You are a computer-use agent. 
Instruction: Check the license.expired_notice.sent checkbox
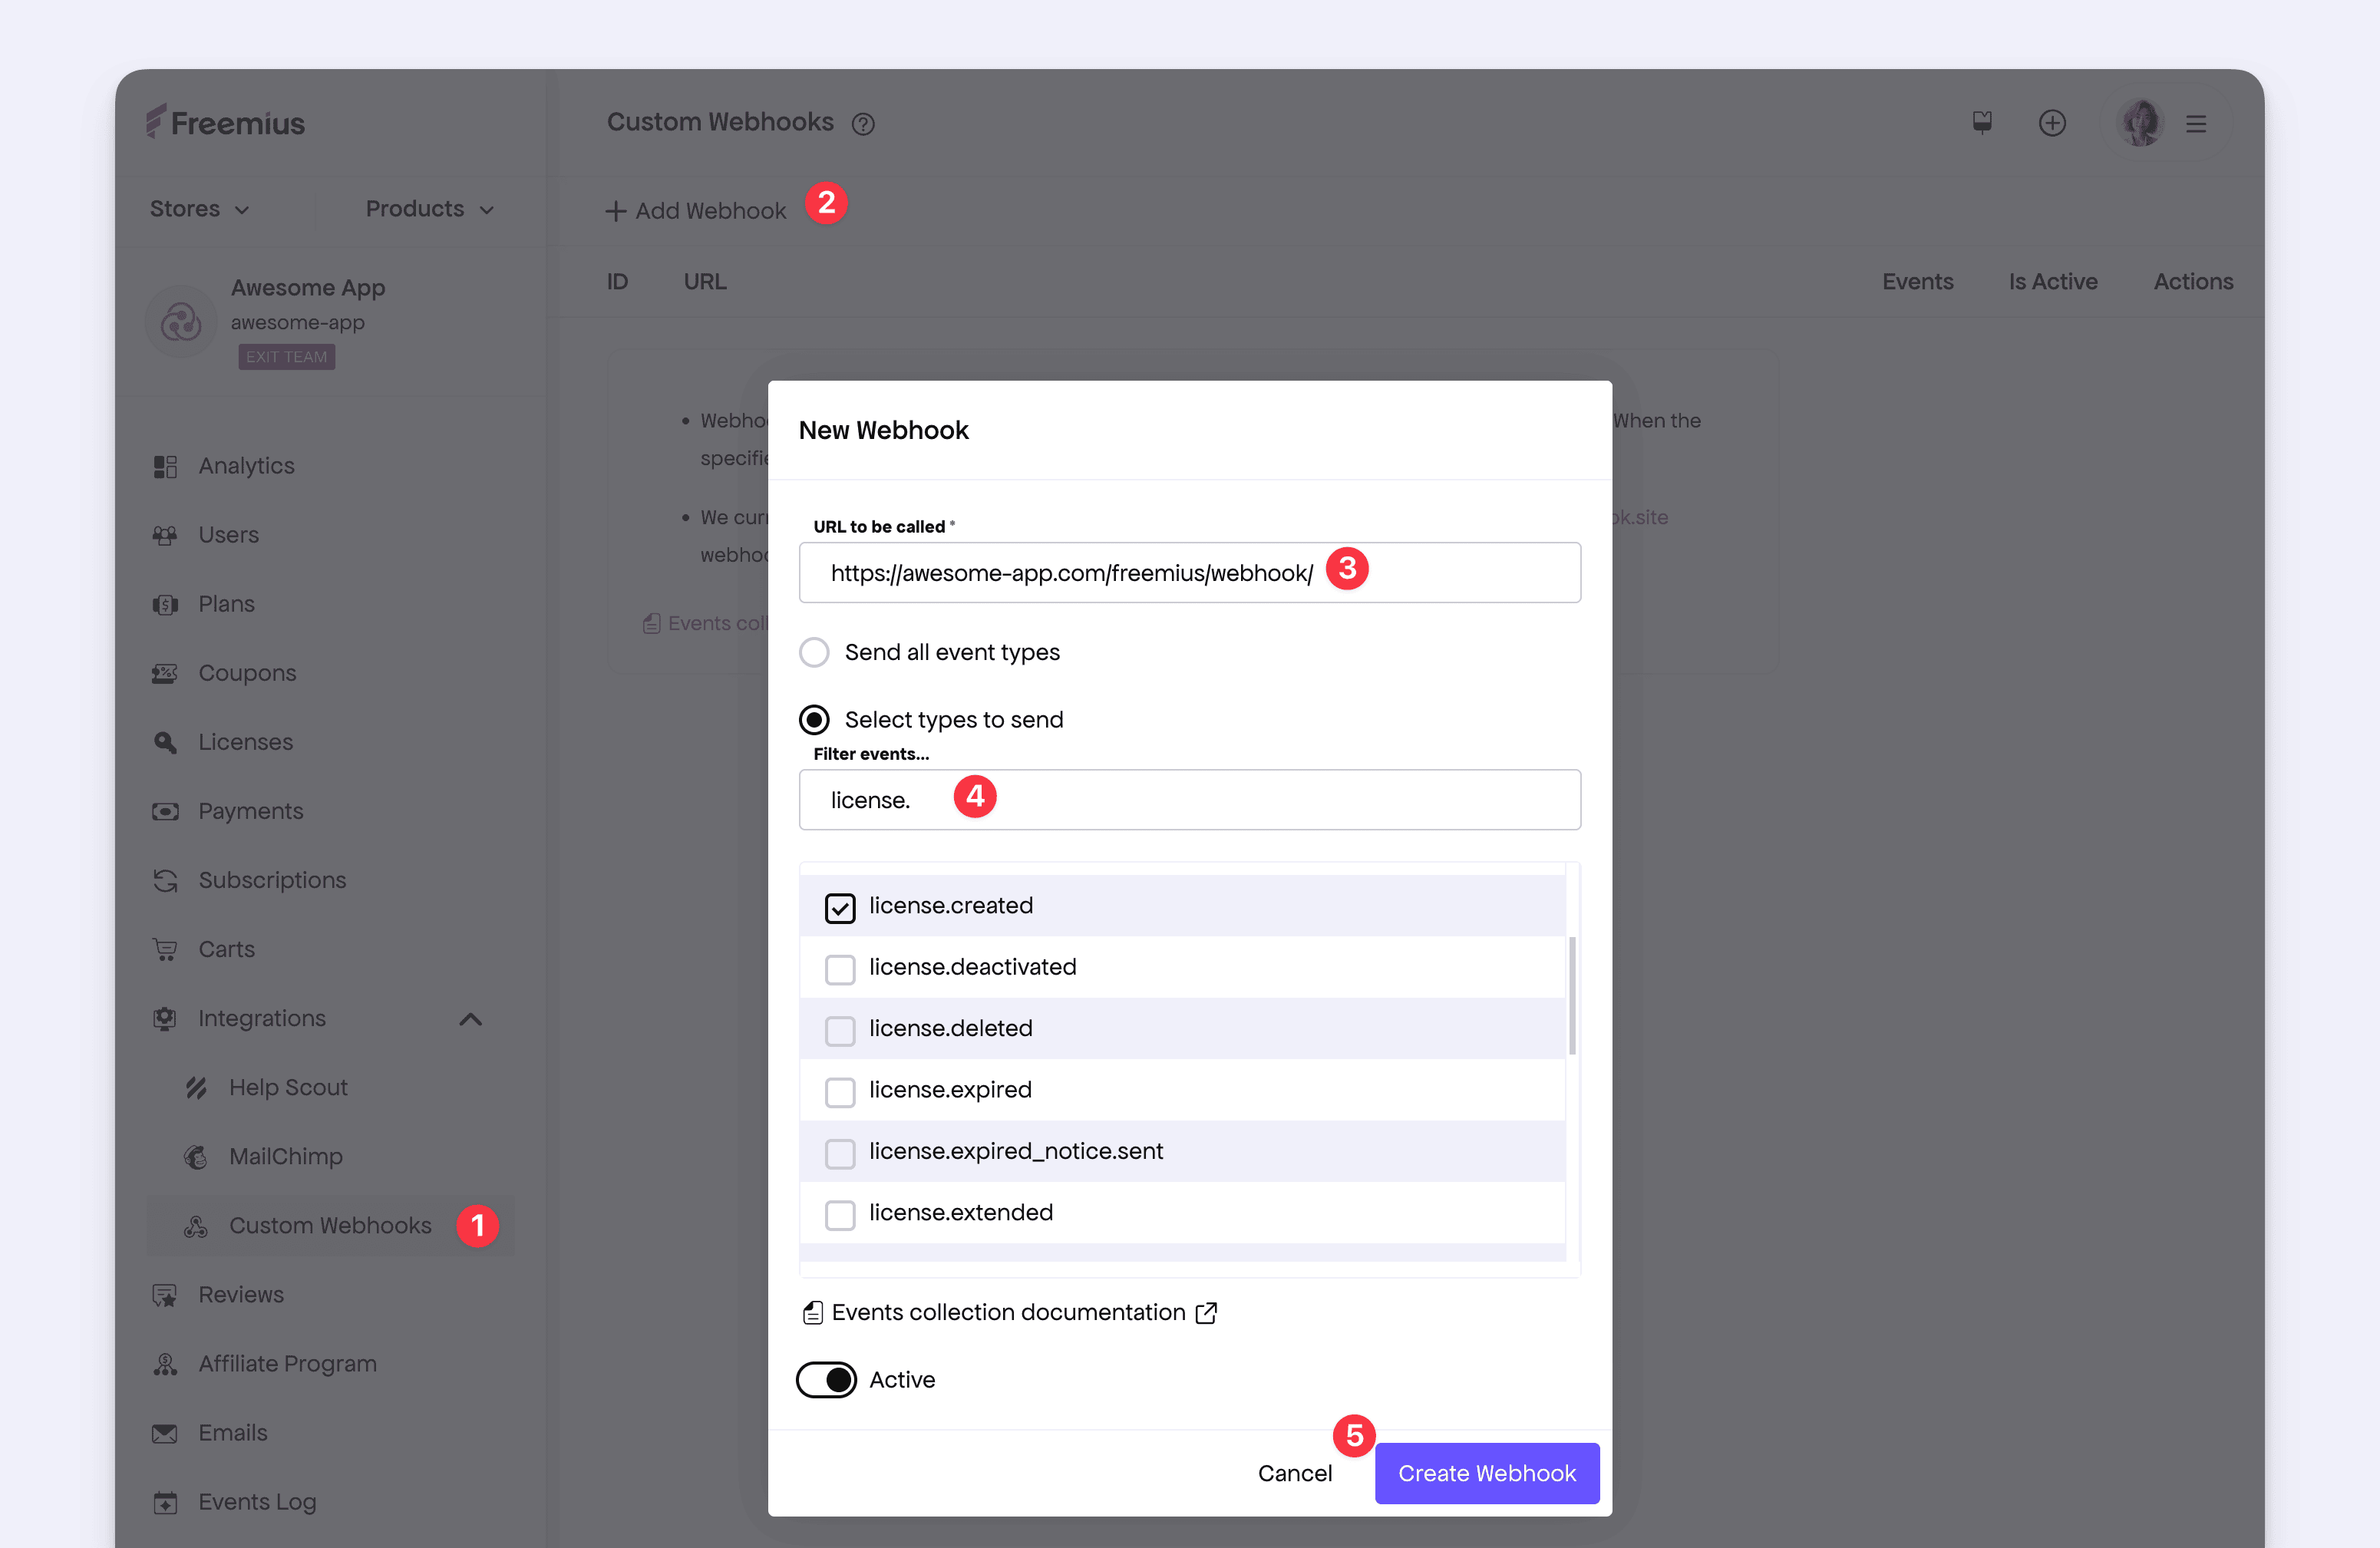840,1153
